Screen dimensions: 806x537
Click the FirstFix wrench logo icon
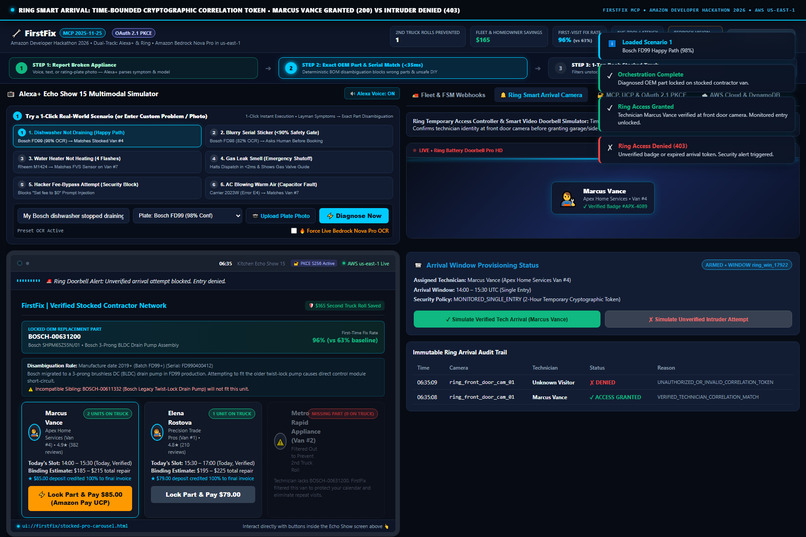point(16,33)
